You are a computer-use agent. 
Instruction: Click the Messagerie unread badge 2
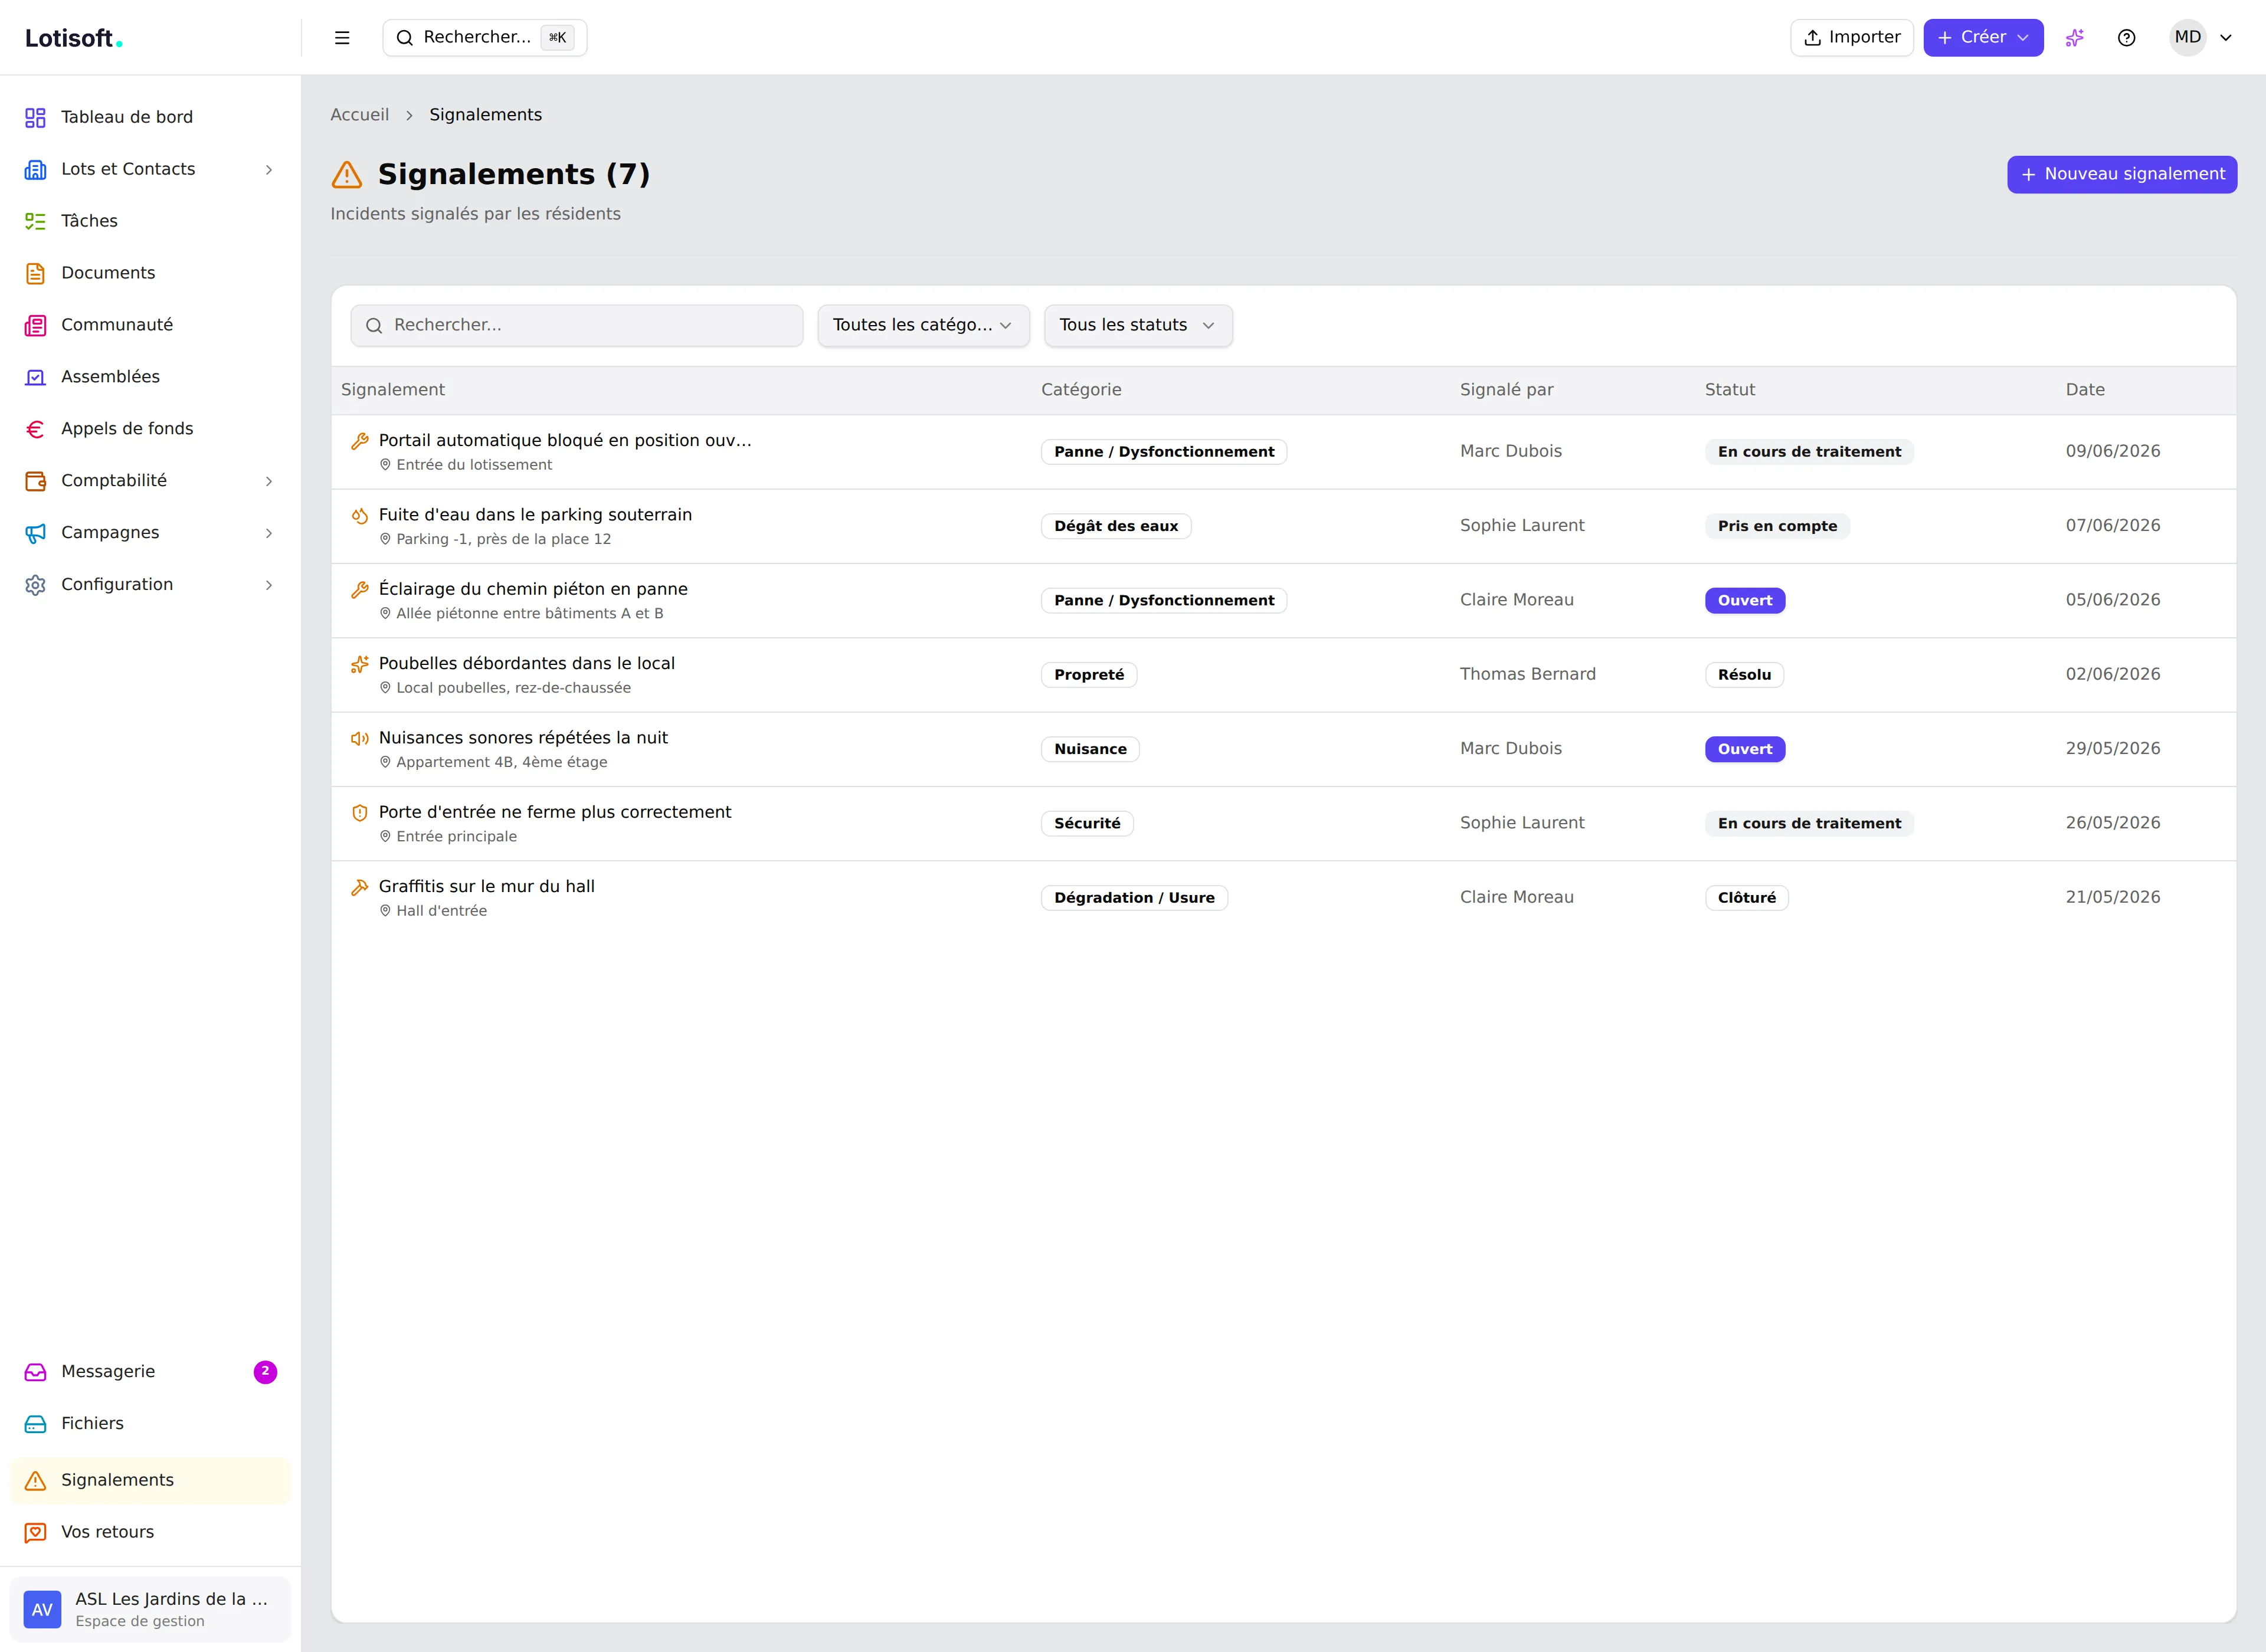coord(265,1373)
